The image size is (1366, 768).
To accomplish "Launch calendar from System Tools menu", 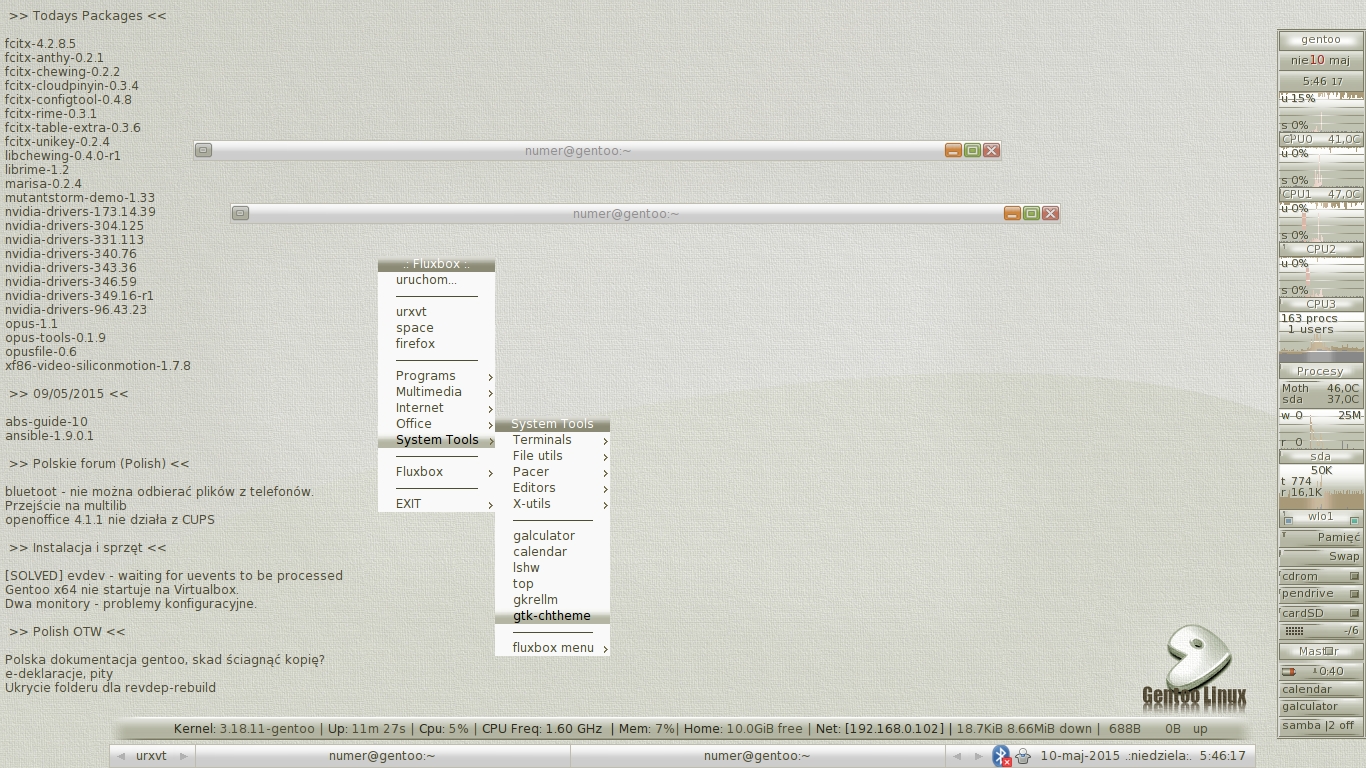I will pos(552,552).
